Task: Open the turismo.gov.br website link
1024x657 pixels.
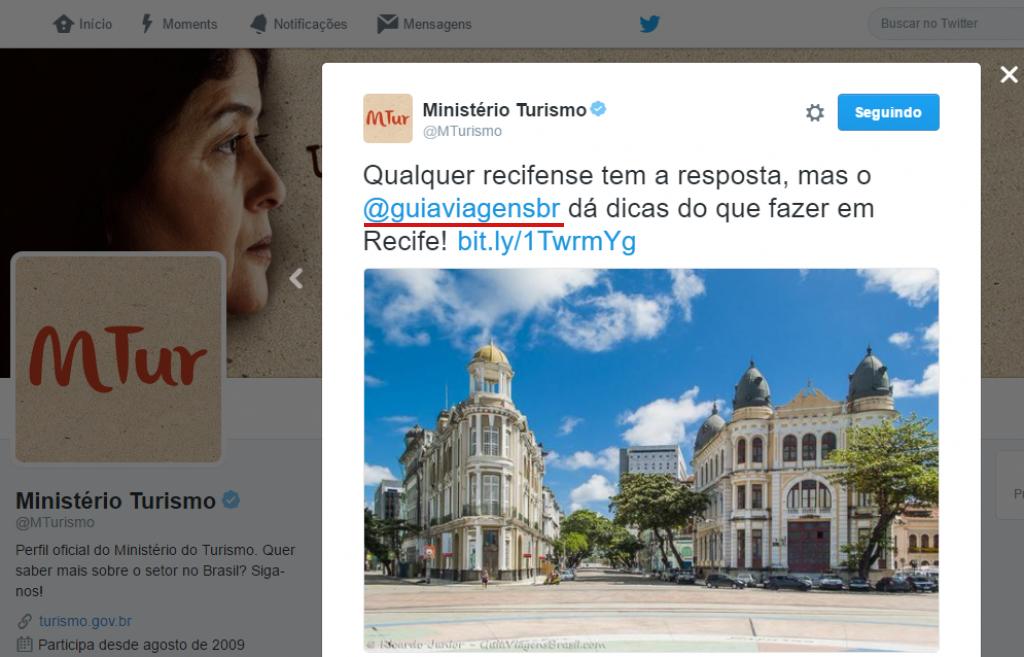Action: (85, 621)
